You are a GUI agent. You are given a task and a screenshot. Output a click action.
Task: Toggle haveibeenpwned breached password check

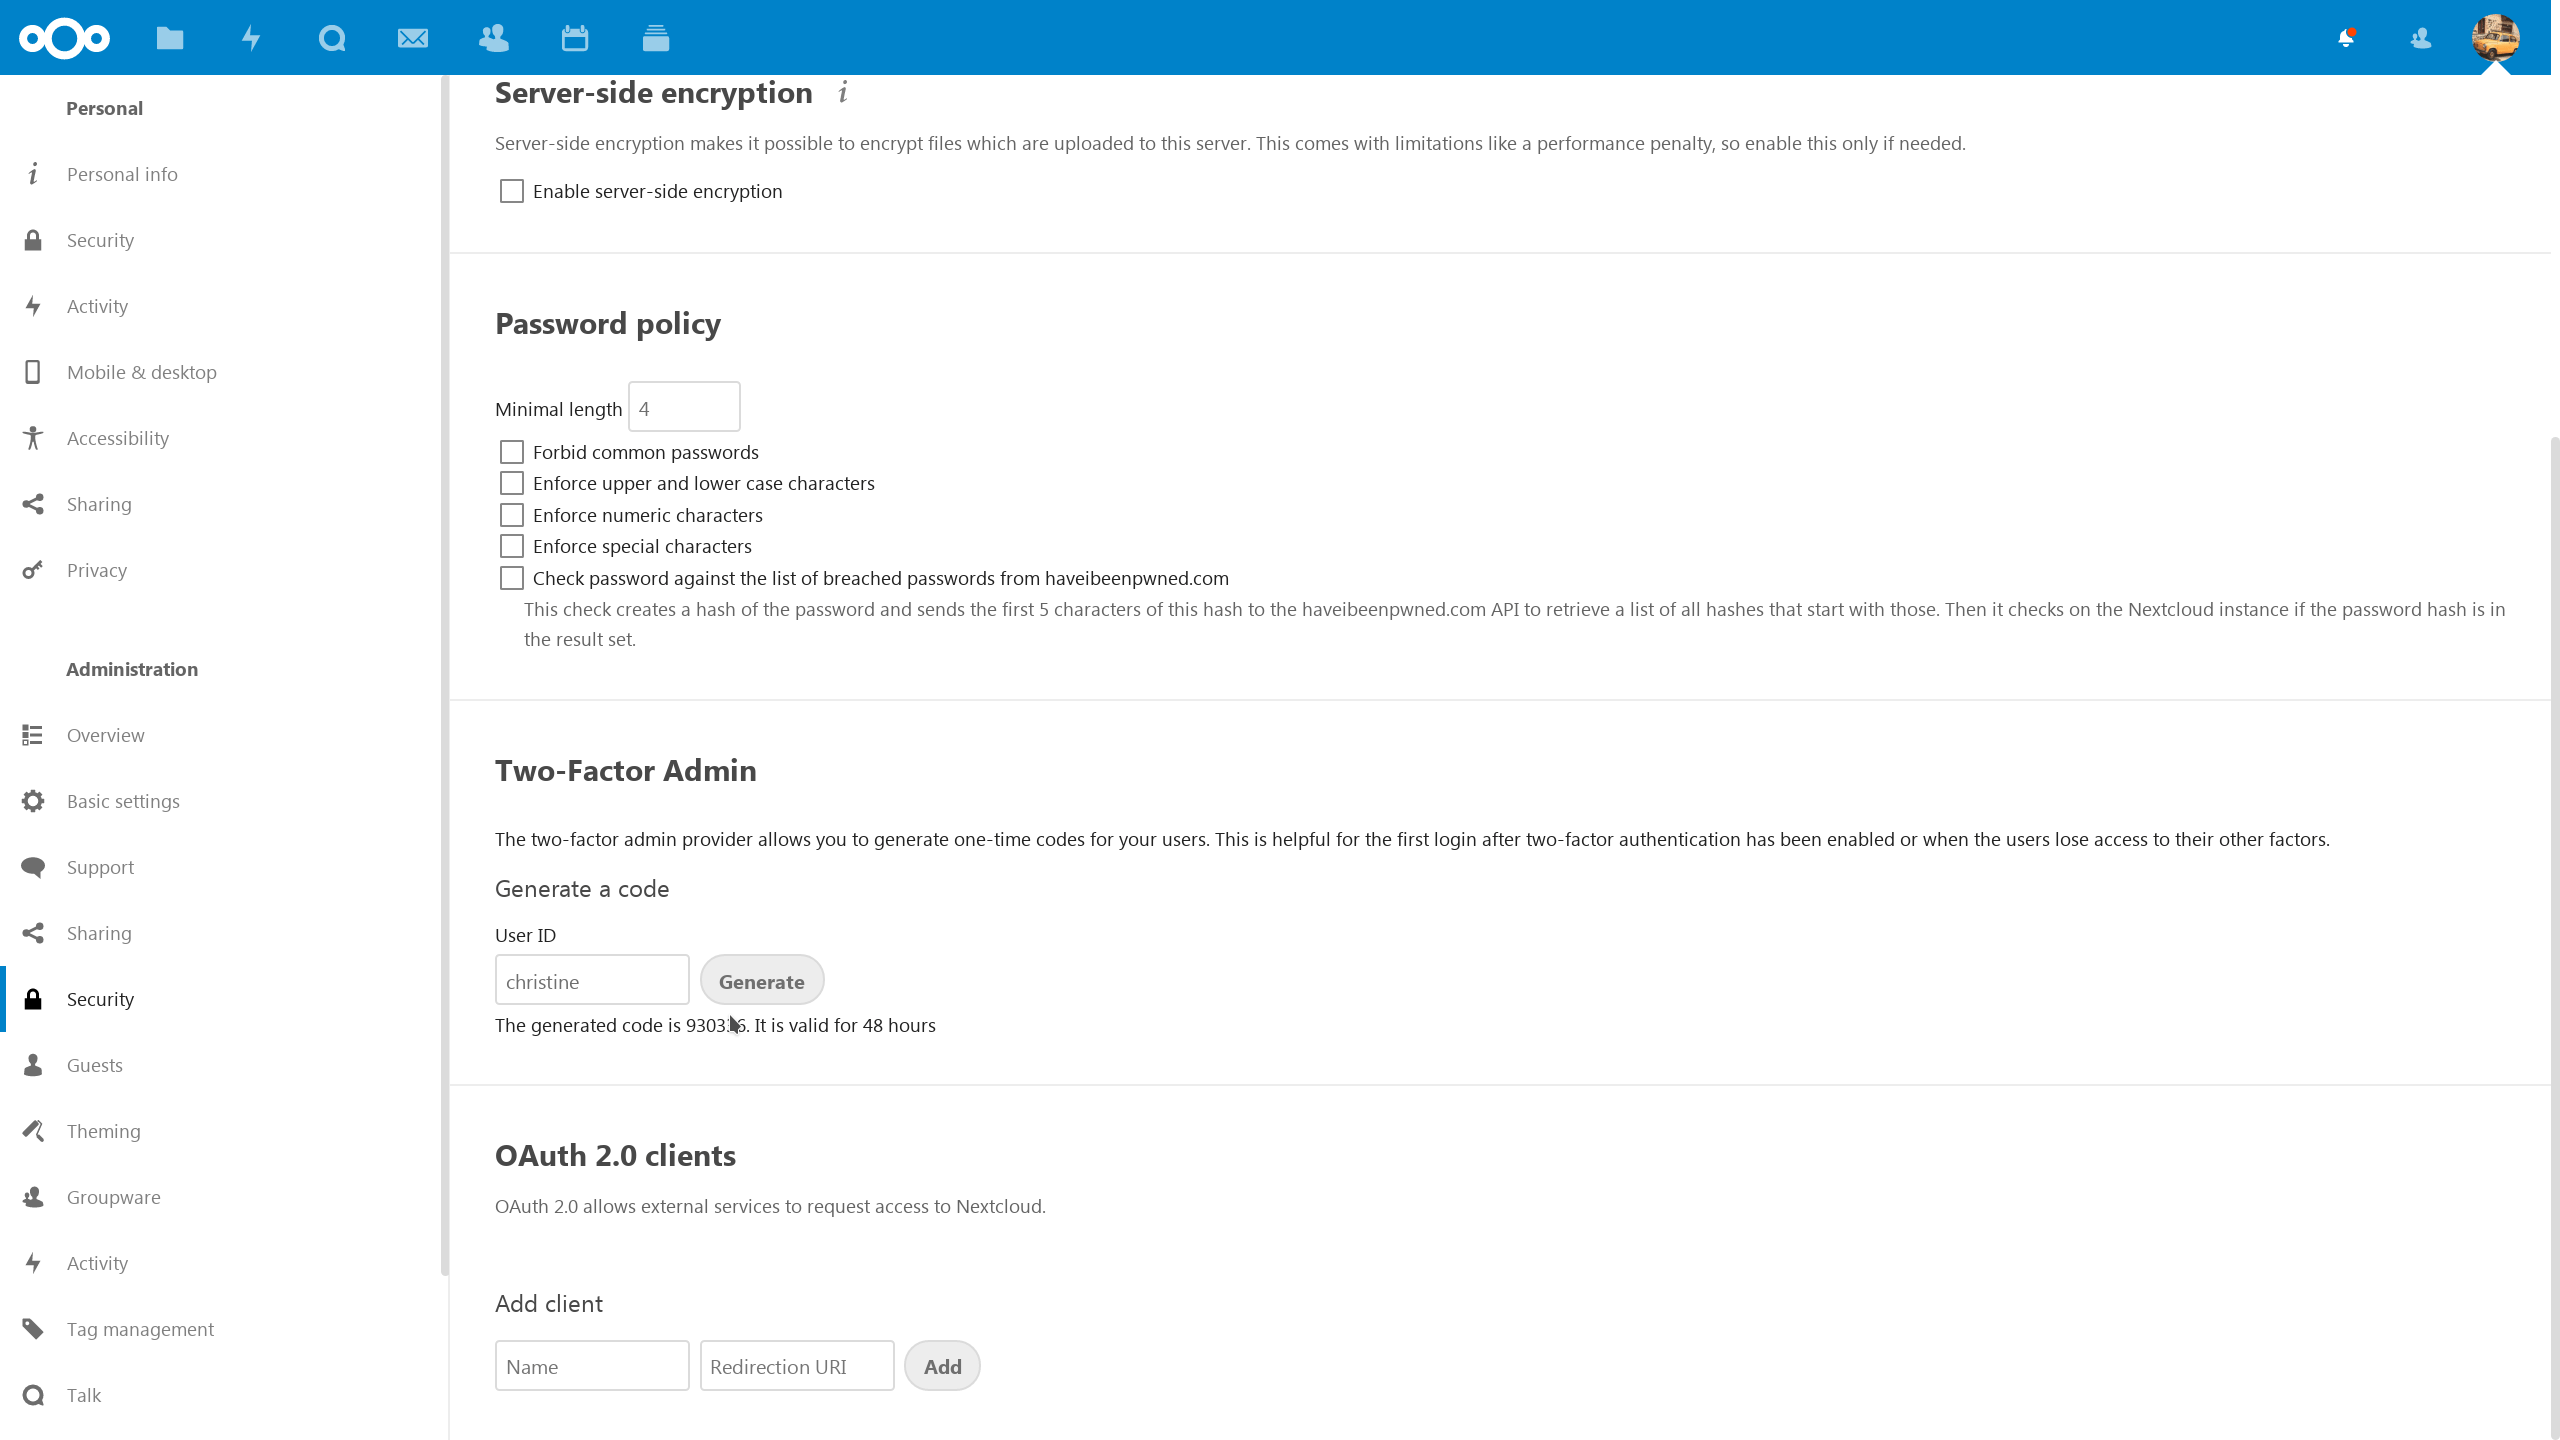click(512, 578)
